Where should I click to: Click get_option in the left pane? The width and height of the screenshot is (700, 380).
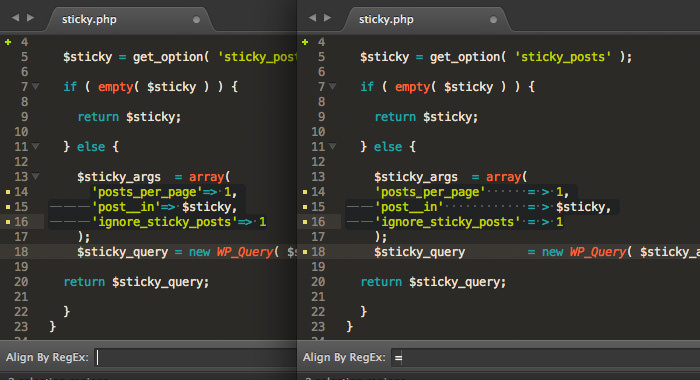pos(168,57)
